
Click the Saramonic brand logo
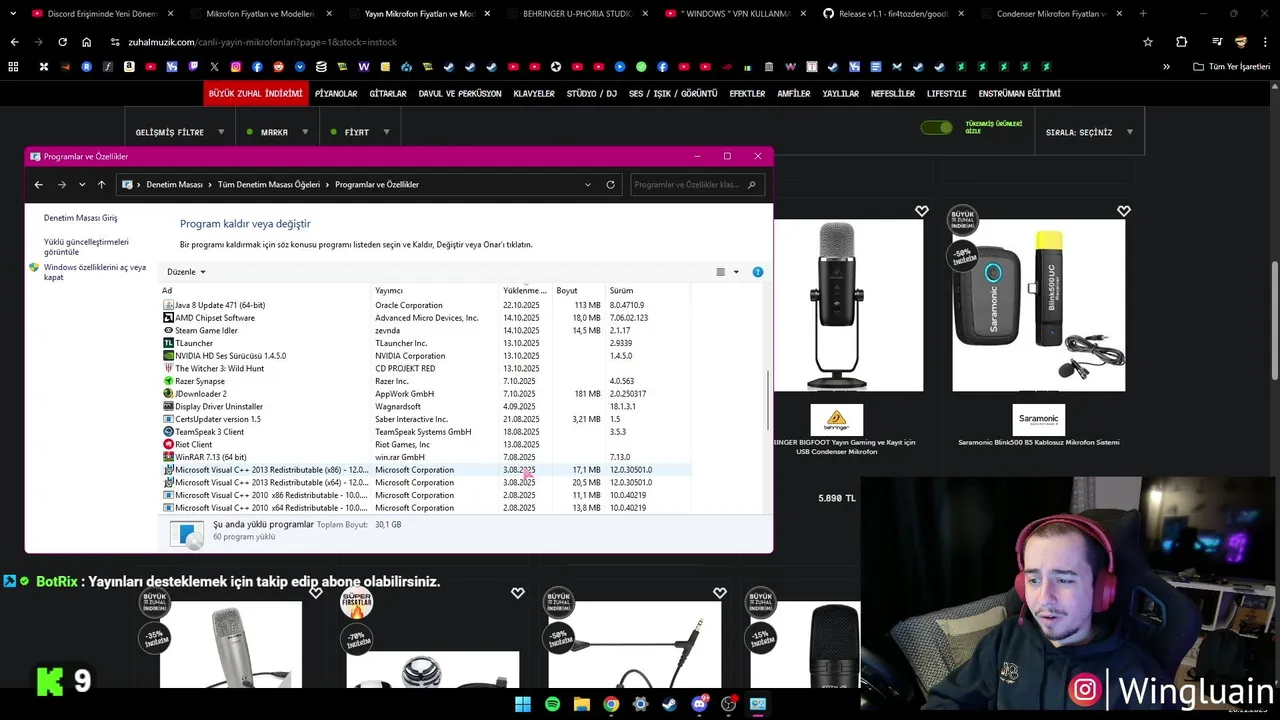[x=1039, y=420]
